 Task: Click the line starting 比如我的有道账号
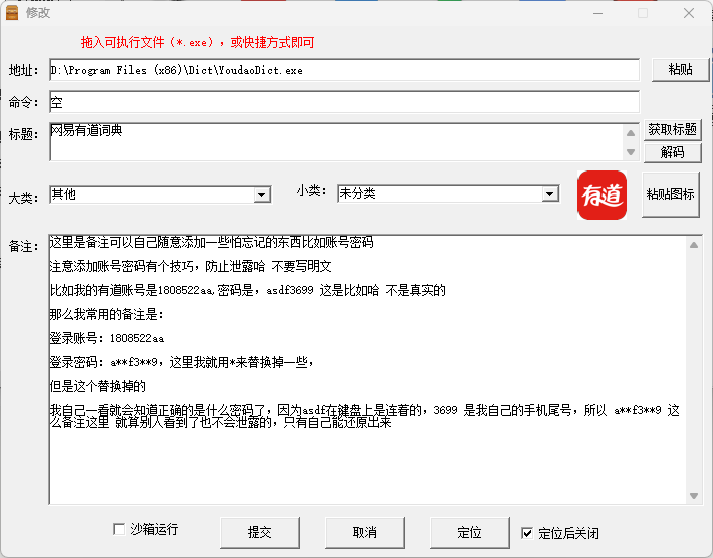pyautogui.click(x=247, y=290)
